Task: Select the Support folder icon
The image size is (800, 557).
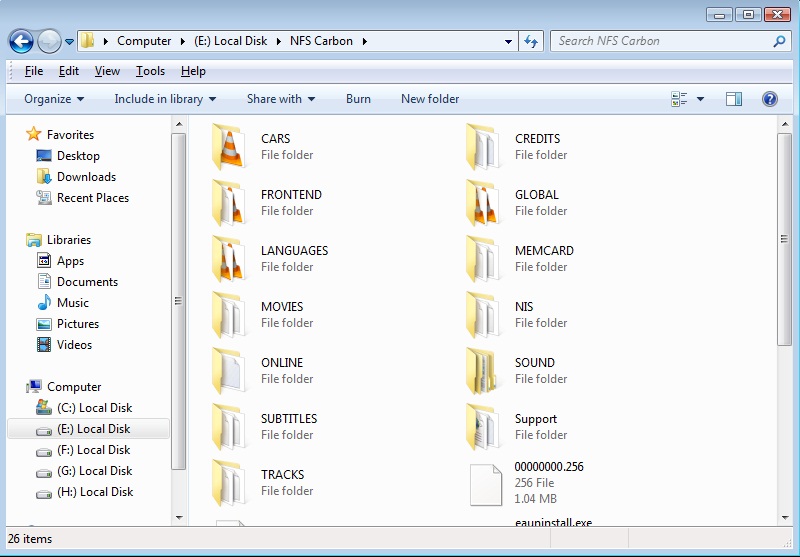Action: point(483,427)
